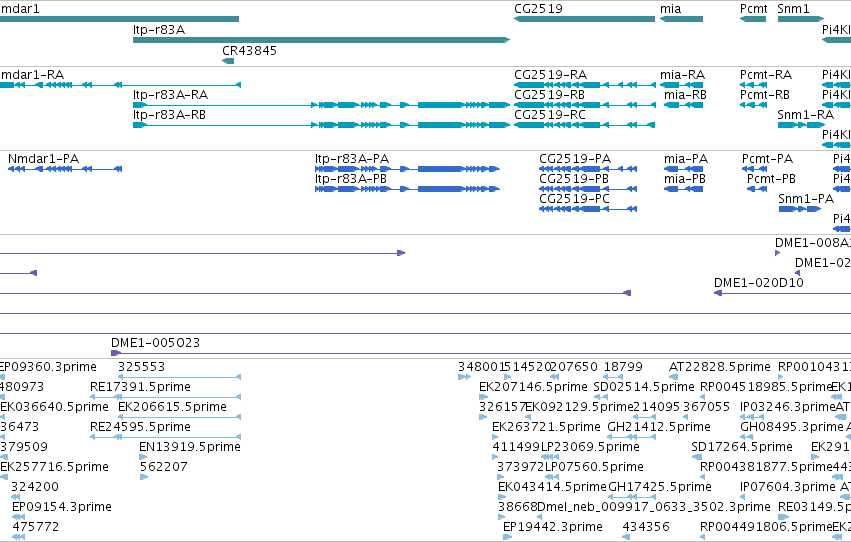Image resolution: width=851 pixels, height=542 pixels.
Task: Select the Pcmt gene arrow
Action: point(753,19)
